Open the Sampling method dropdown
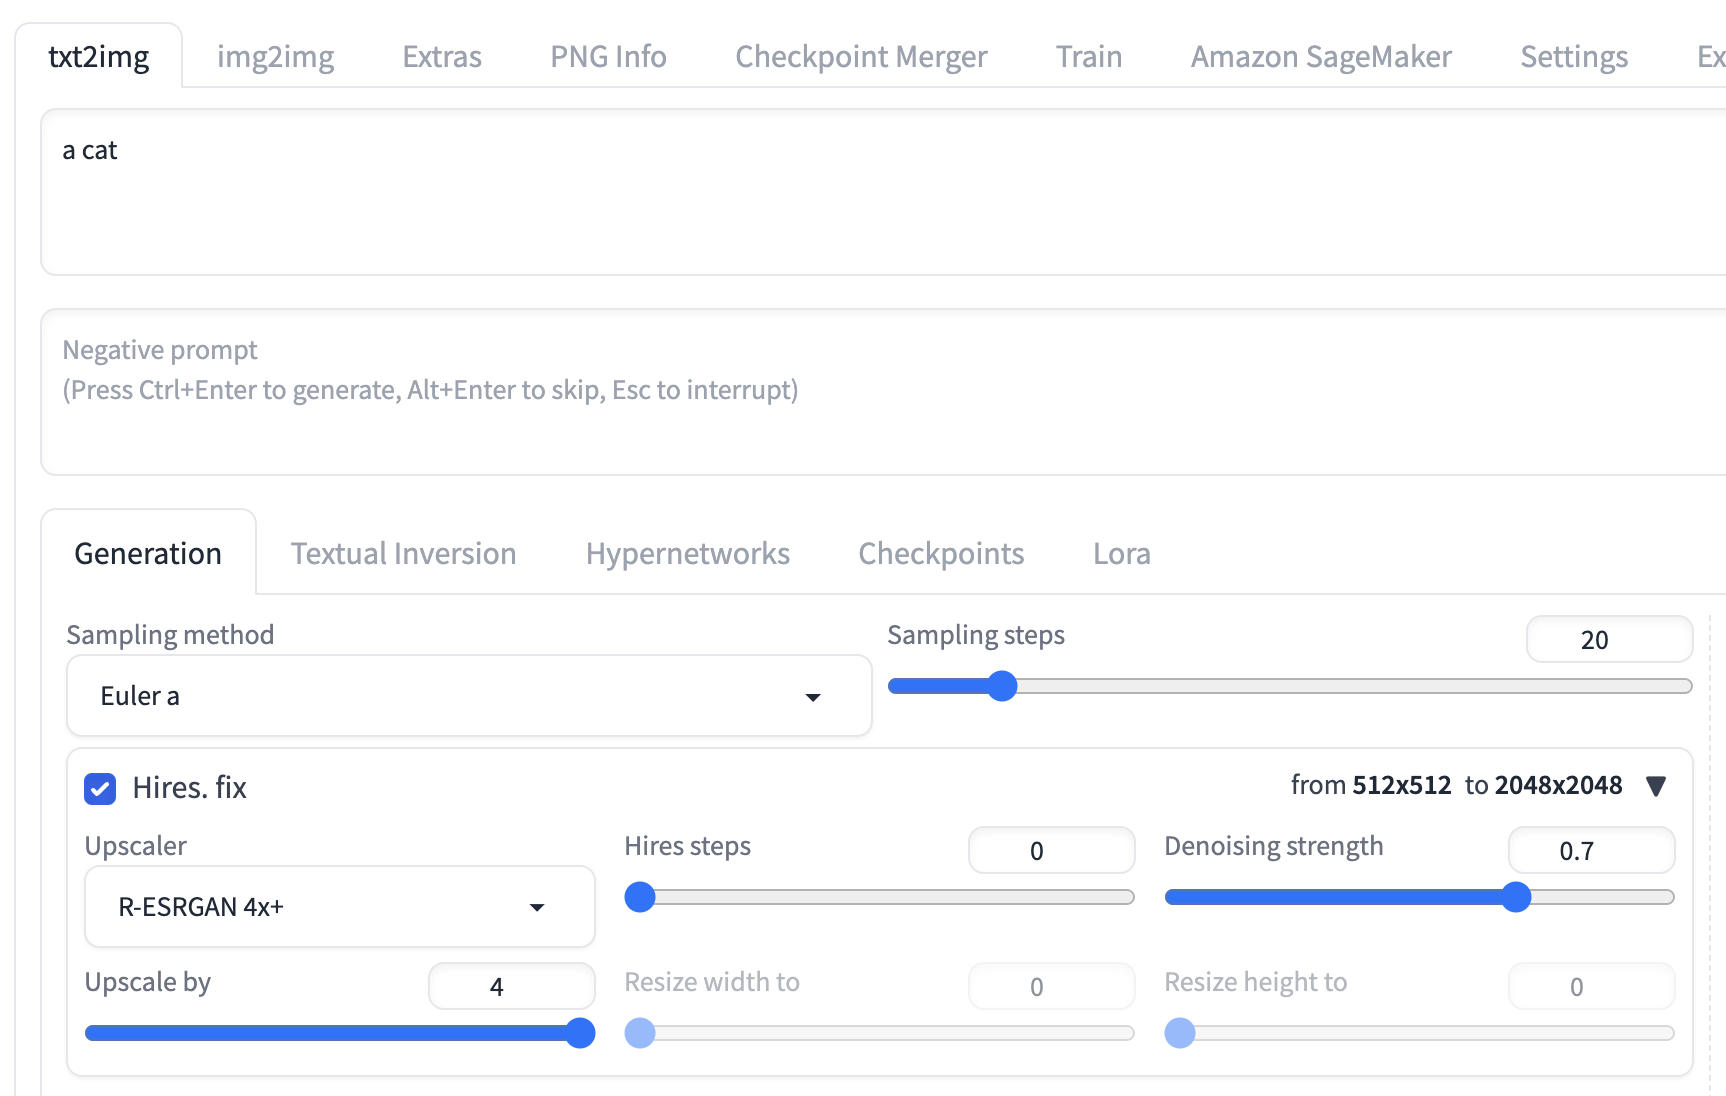The width and height of the screenshot is (1726, 1096). coord(468,696)
